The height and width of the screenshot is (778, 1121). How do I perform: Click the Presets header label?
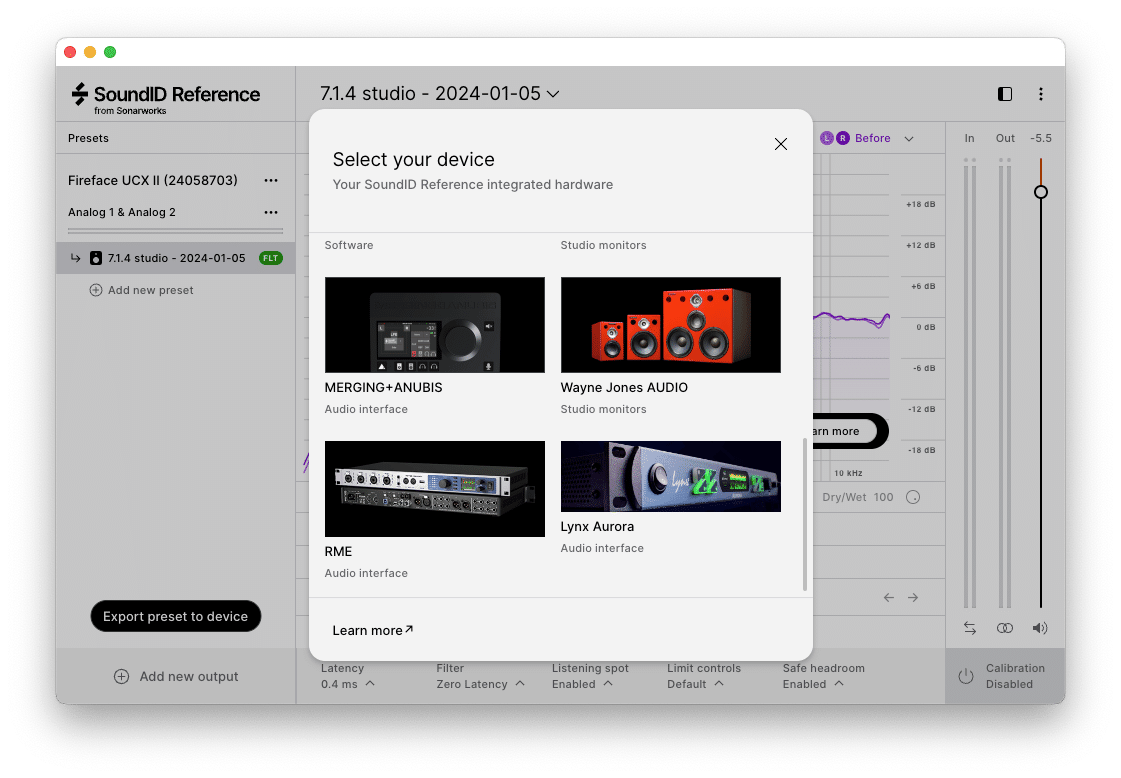pyautogui.click(x=89, y=138)
